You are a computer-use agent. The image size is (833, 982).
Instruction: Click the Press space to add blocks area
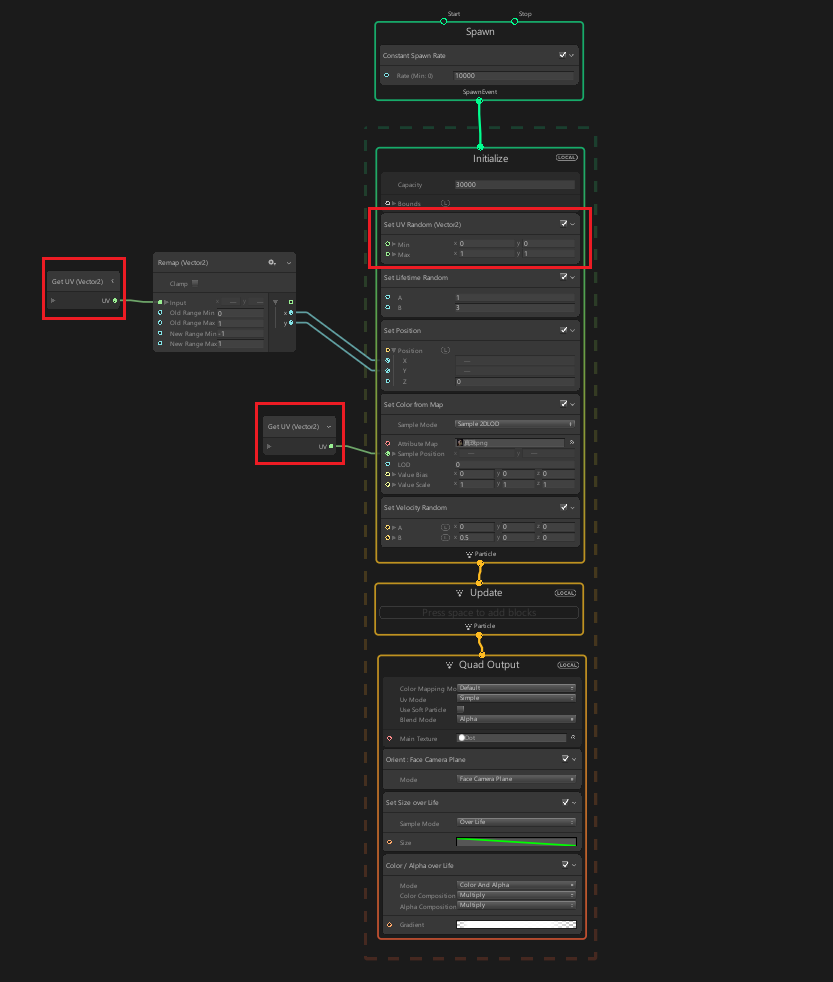[x=479, y=612]
